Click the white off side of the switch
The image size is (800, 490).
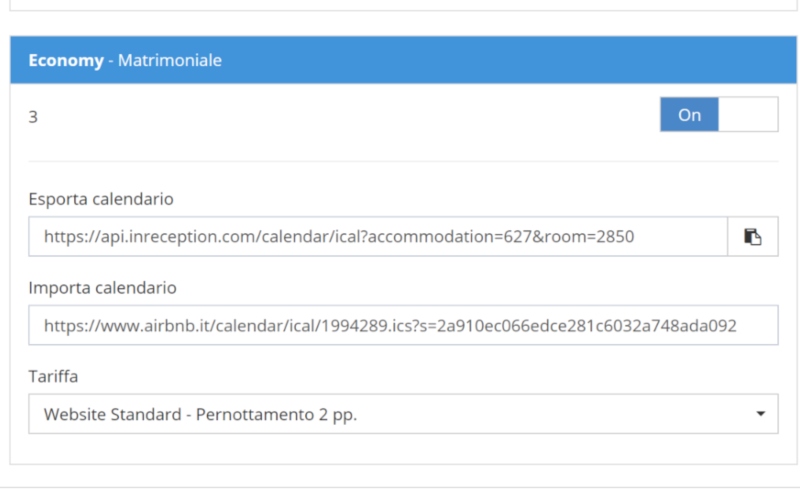[x=748, y=114]
